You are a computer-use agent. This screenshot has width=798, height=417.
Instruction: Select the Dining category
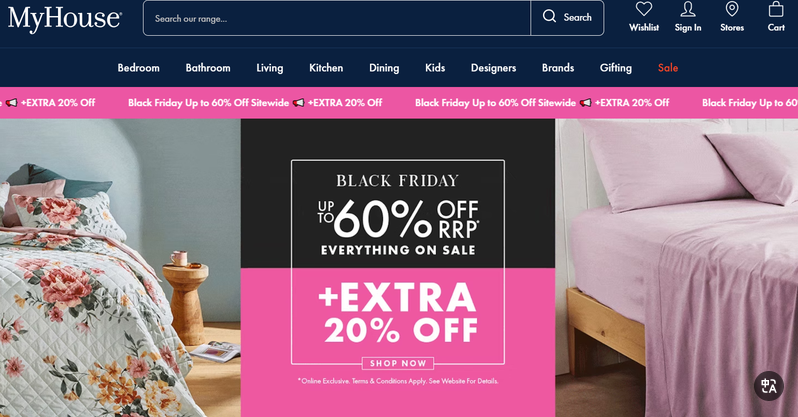pyautogui.click(x=384, y=68)
